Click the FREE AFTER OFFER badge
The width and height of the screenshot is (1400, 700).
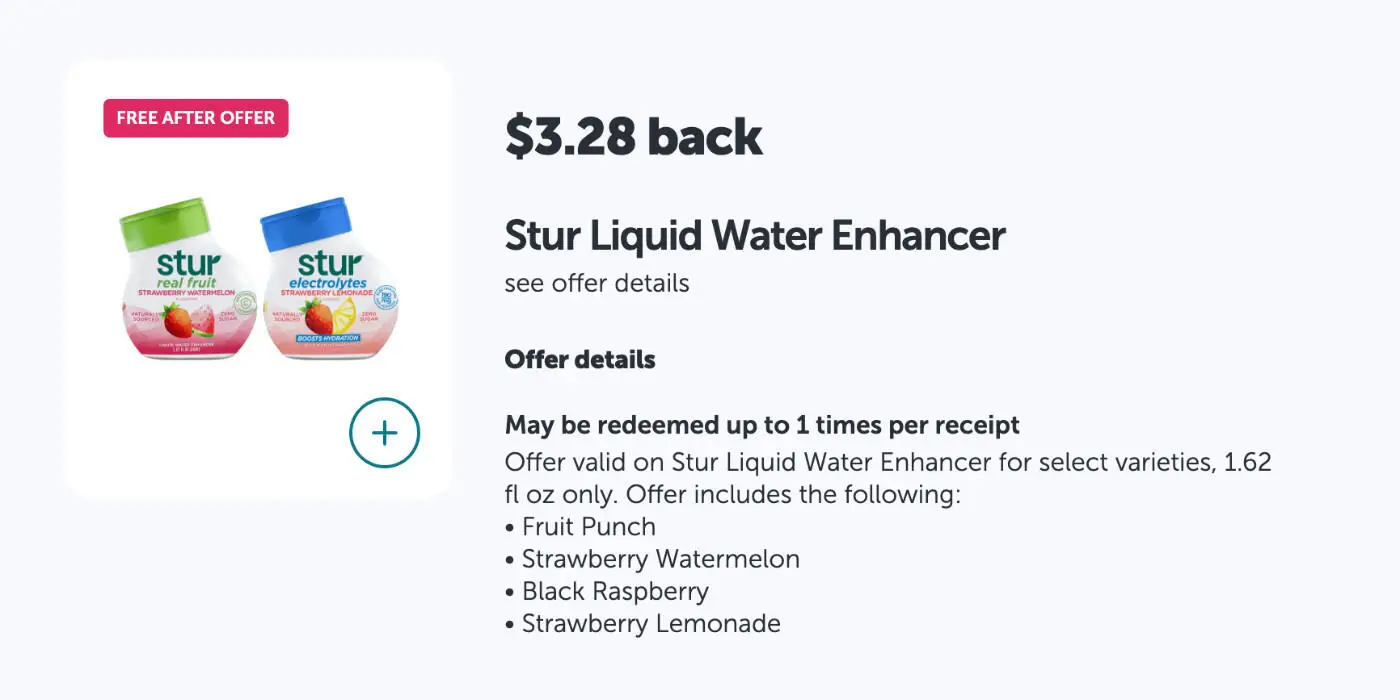[196, 118]
